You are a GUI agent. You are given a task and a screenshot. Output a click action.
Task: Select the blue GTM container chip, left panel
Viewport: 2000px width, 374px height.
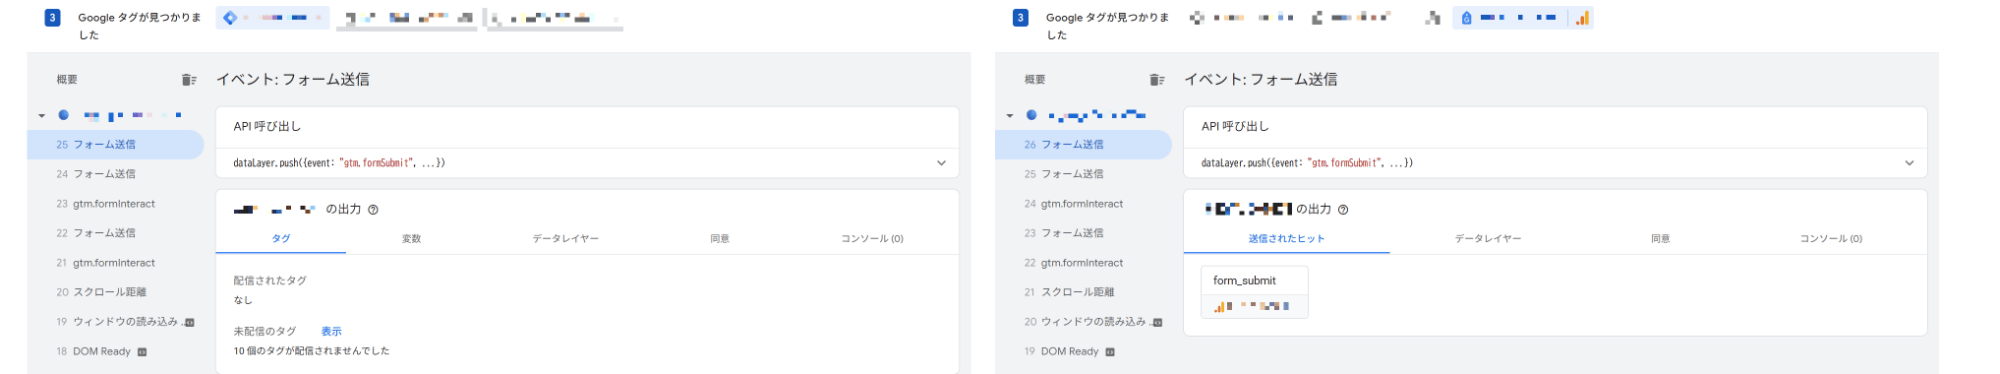tap(273, 18)
